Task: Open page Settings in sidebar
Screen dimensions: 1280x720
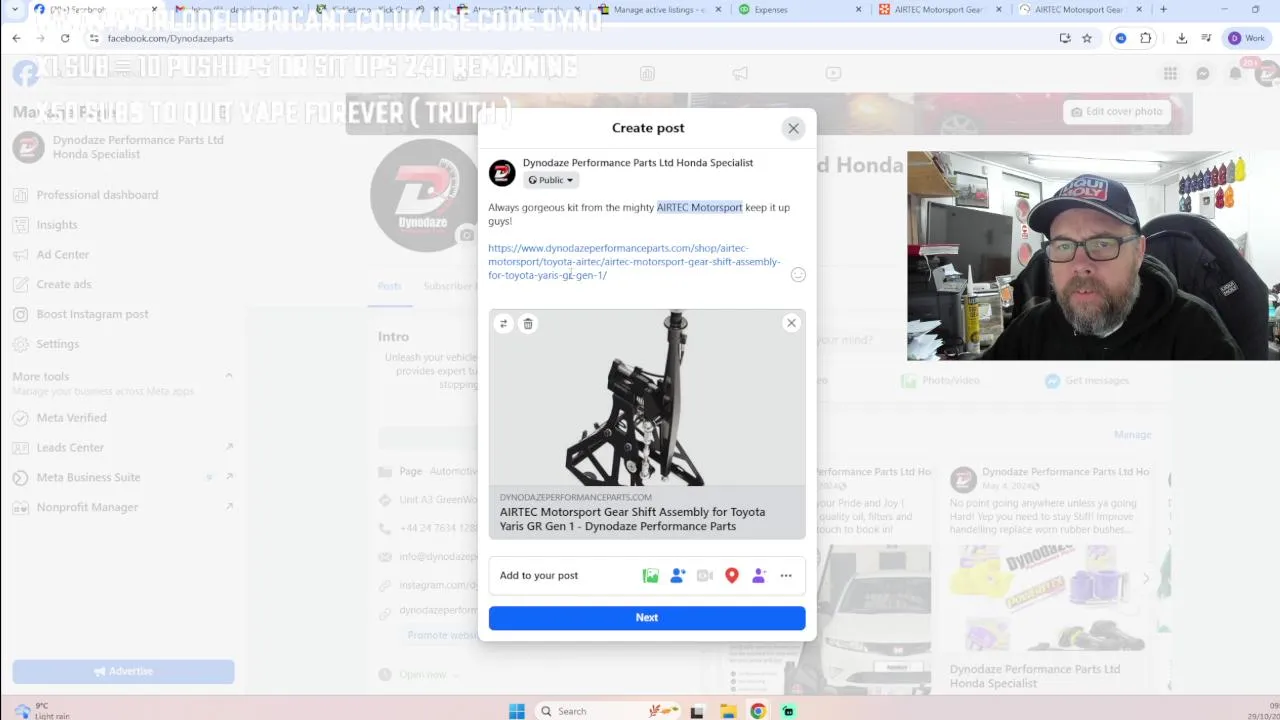Action: point(57,344)
